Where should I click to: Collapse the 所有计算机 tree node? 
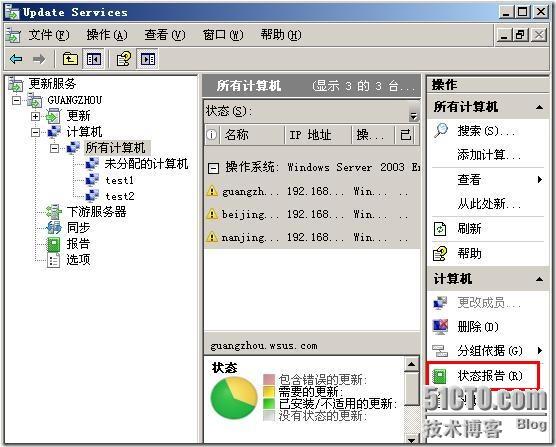pos(54,148)
